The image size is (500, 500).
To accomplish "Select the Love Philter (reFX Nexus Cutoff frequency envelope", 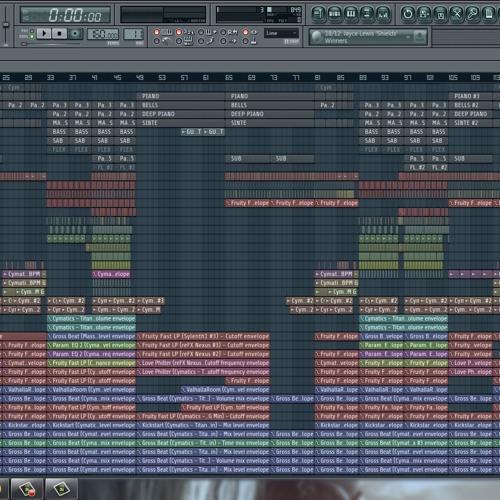I will pos(203,363).
